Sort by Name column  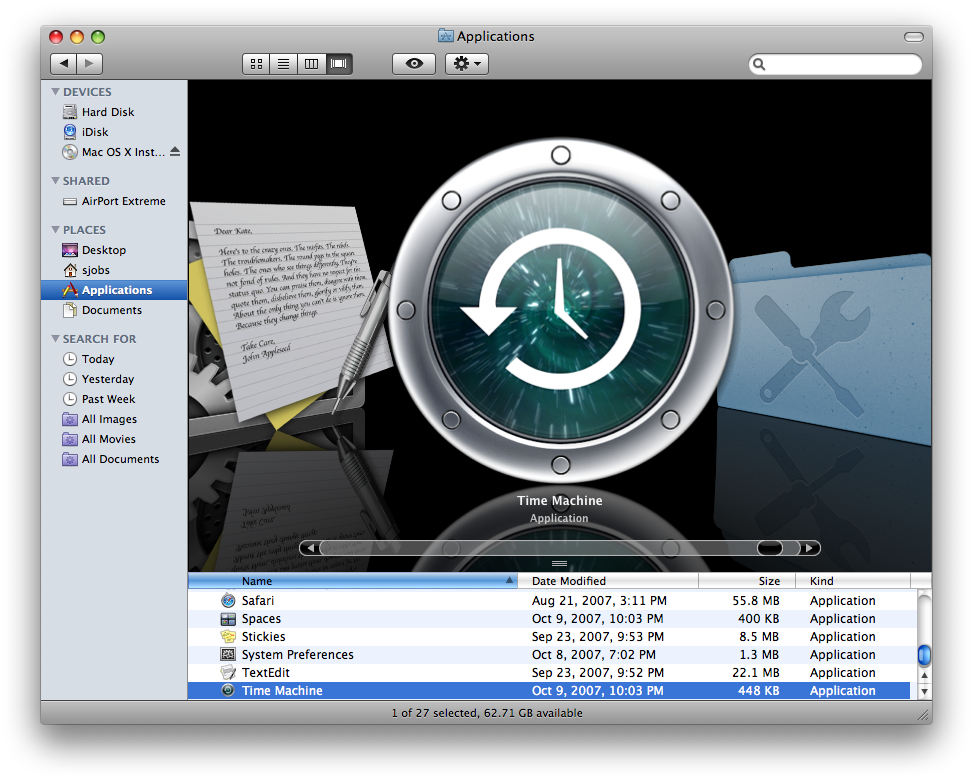click(x=352, y=581)
